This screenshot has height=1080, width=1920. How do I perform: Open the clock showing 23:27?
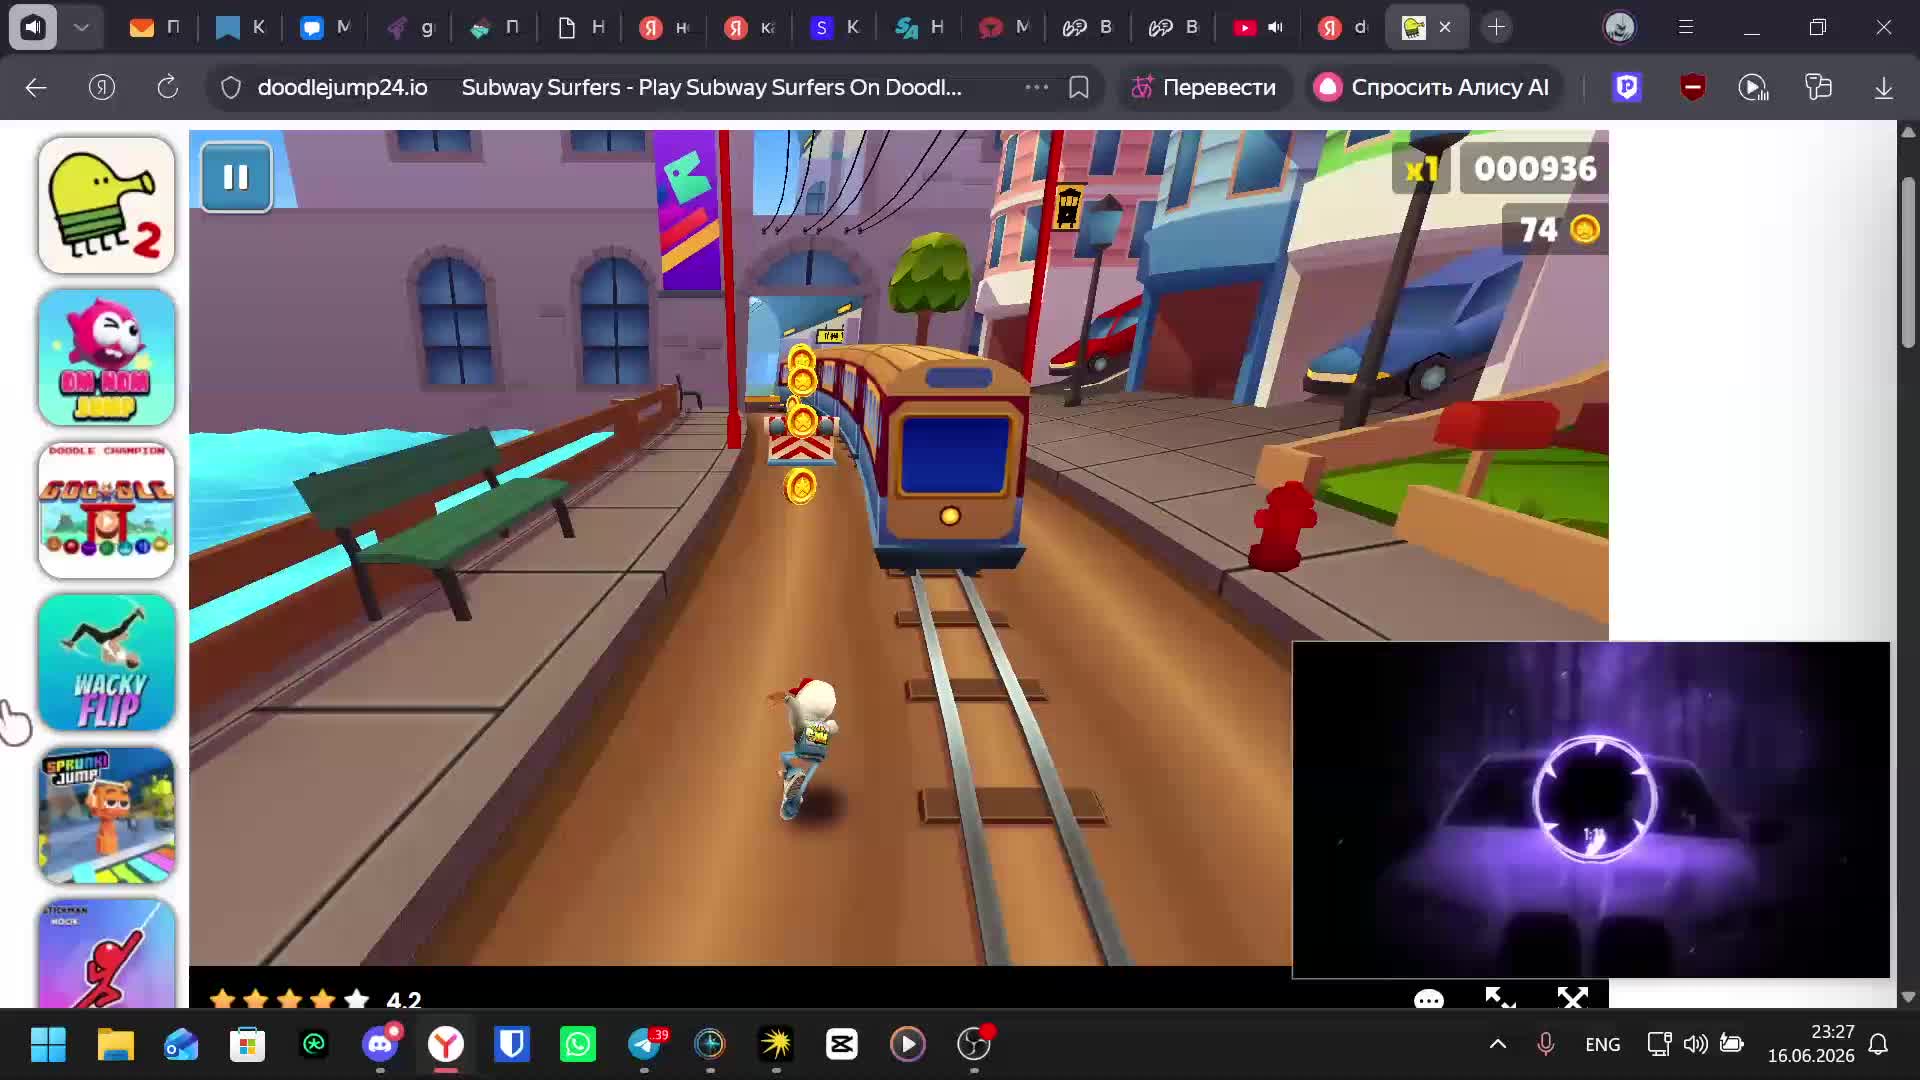point(1811,1044)
